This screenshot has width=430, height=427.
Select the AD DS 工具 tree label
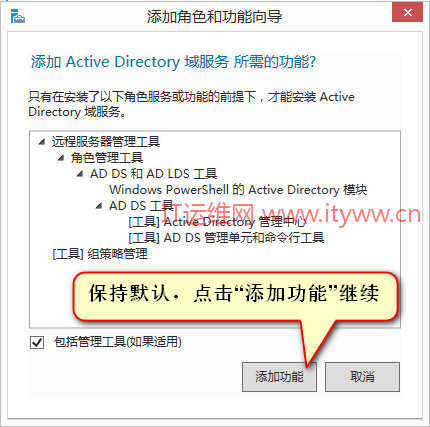tap(141, 206)
